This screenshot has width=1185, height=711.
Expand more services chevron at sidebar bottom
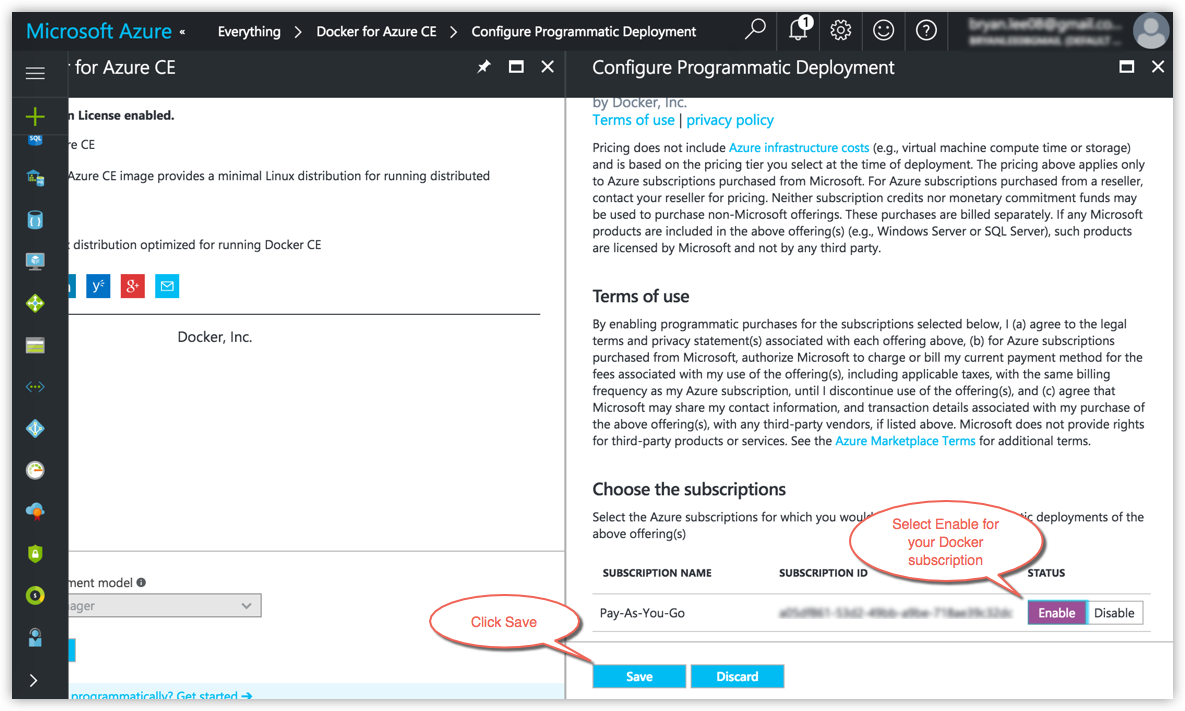click(x=34, y=680)
